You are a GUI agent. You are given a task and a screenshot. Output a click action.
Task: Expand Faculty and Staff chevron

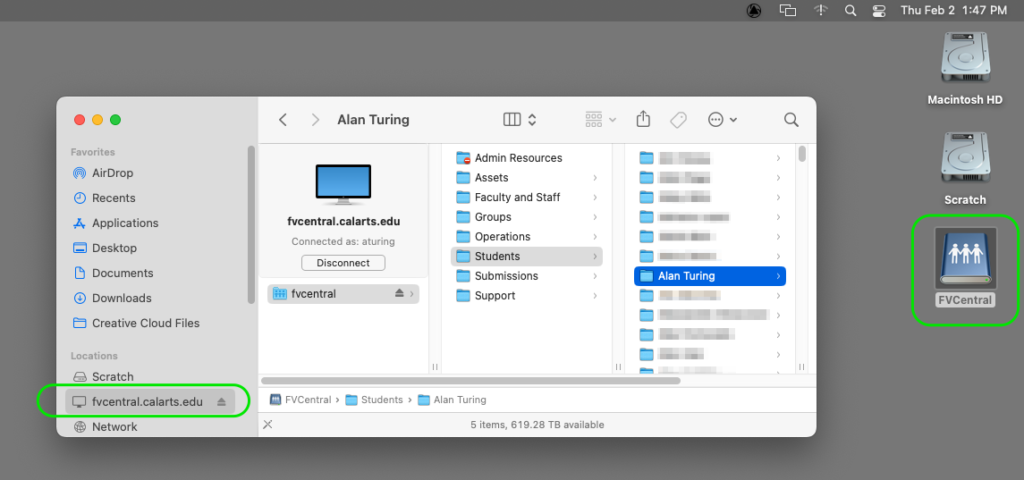point(595,197)
